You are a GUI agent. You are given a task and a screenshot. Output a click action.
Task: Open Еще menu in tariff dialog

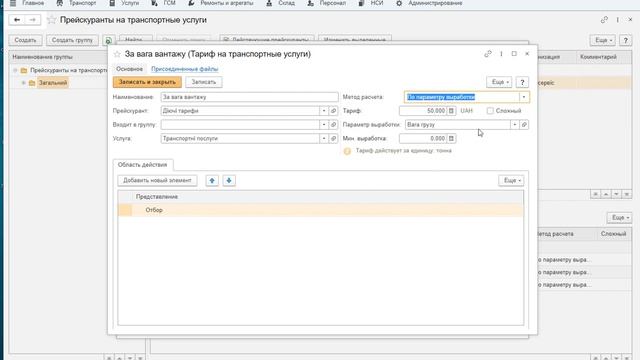(x=499, y=82)
